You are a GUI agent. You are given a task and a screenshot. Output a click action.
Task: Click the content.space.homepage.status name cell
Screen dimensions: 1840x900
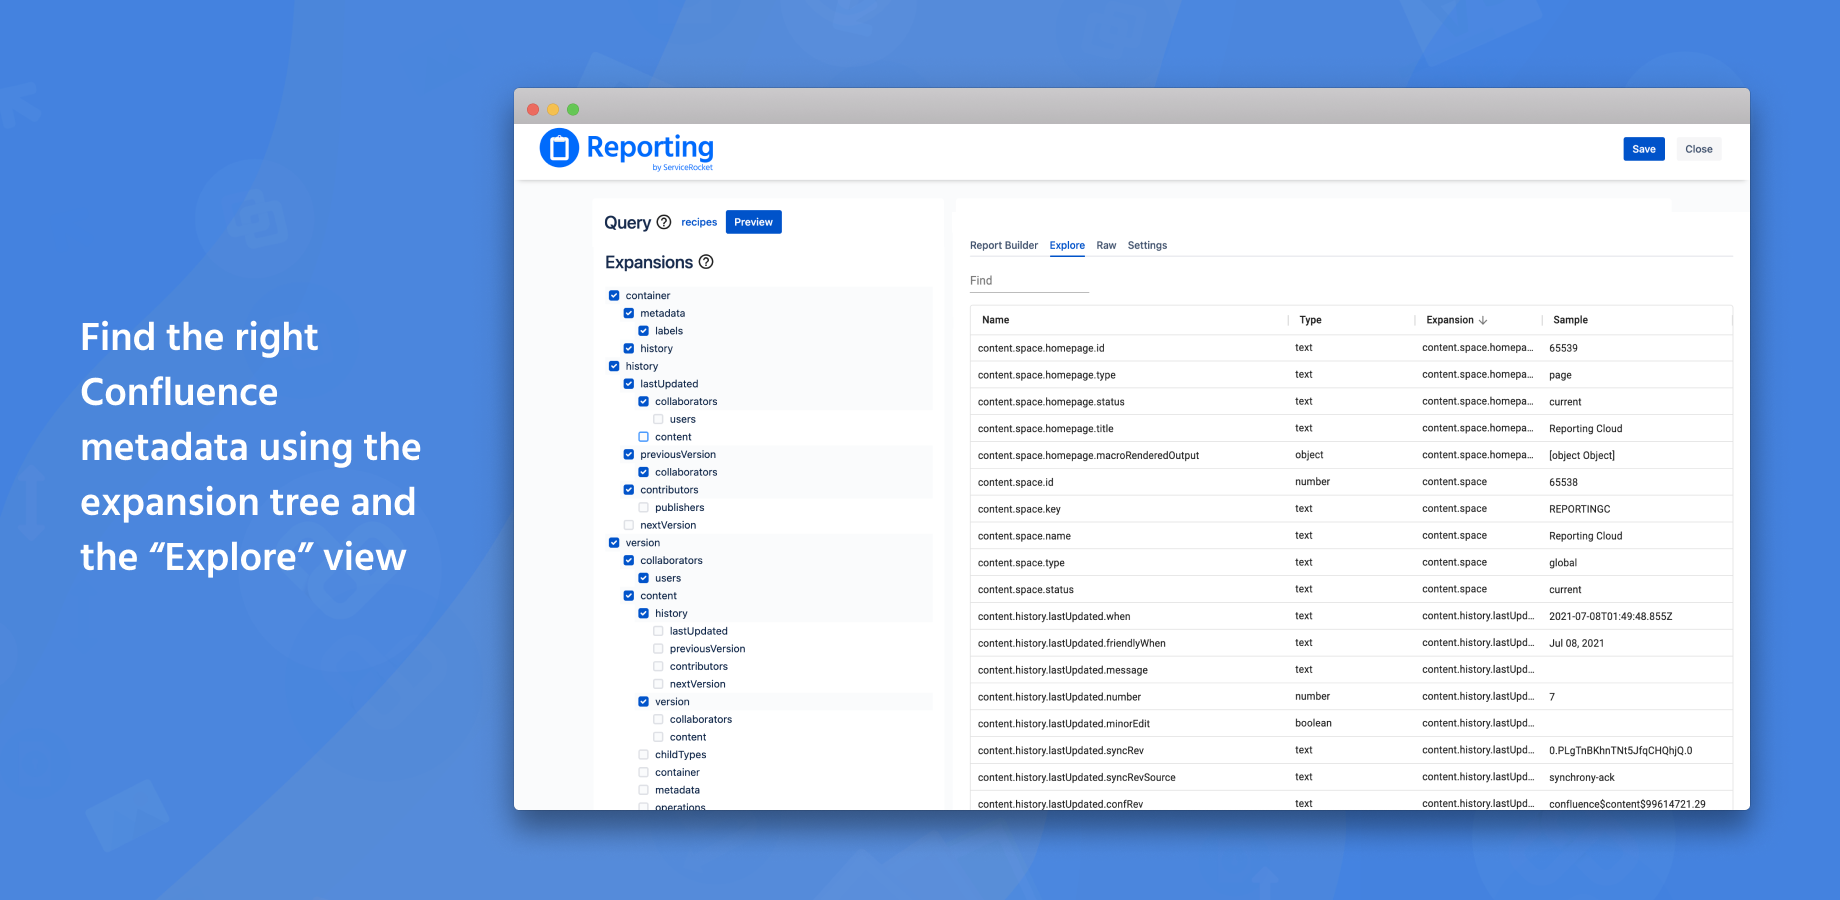pos(1051,402)
